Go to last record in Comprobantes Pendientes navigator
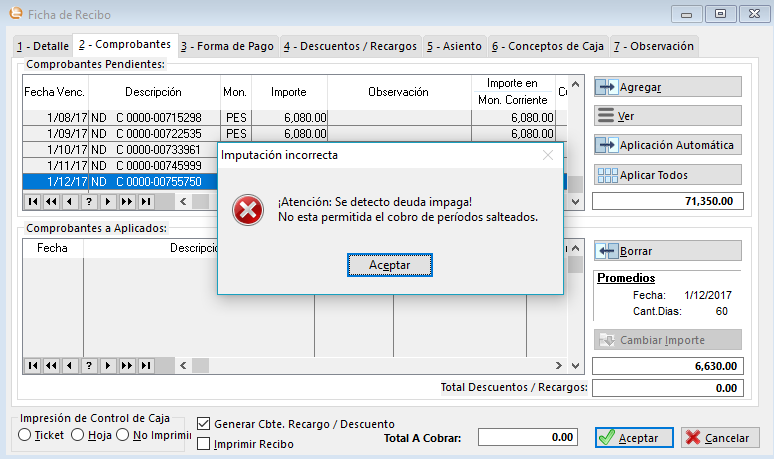Image resolution: width=774 pixels, height=459 pixels. coord(147,201)
